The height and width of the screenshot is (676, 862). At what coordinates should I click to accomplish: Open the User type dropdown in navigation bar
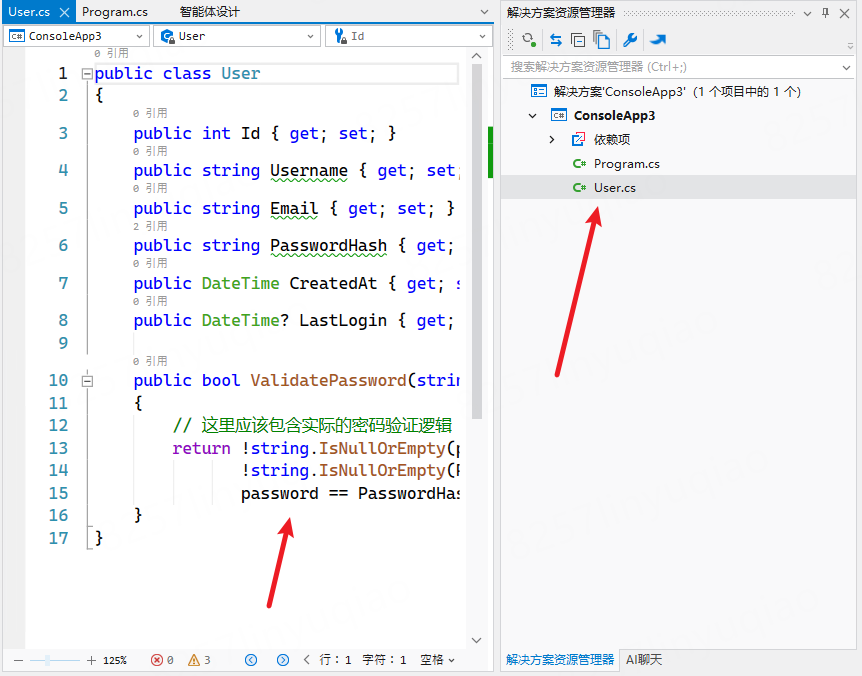tap(311, 36)
